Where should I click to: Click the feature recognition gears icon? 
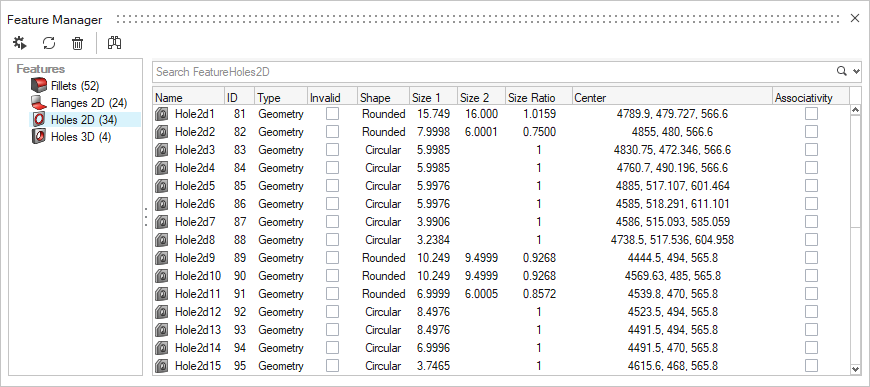[x=20, y=43]
